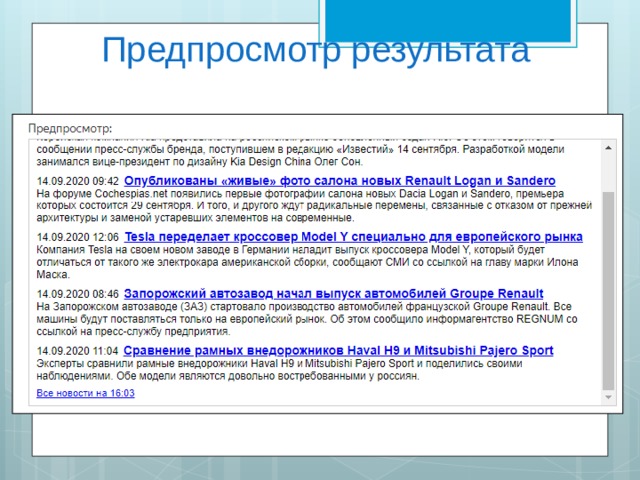640x480 pixels.
Task: Click the preview scrollbar thumb
Action: [x=608, y=291]
